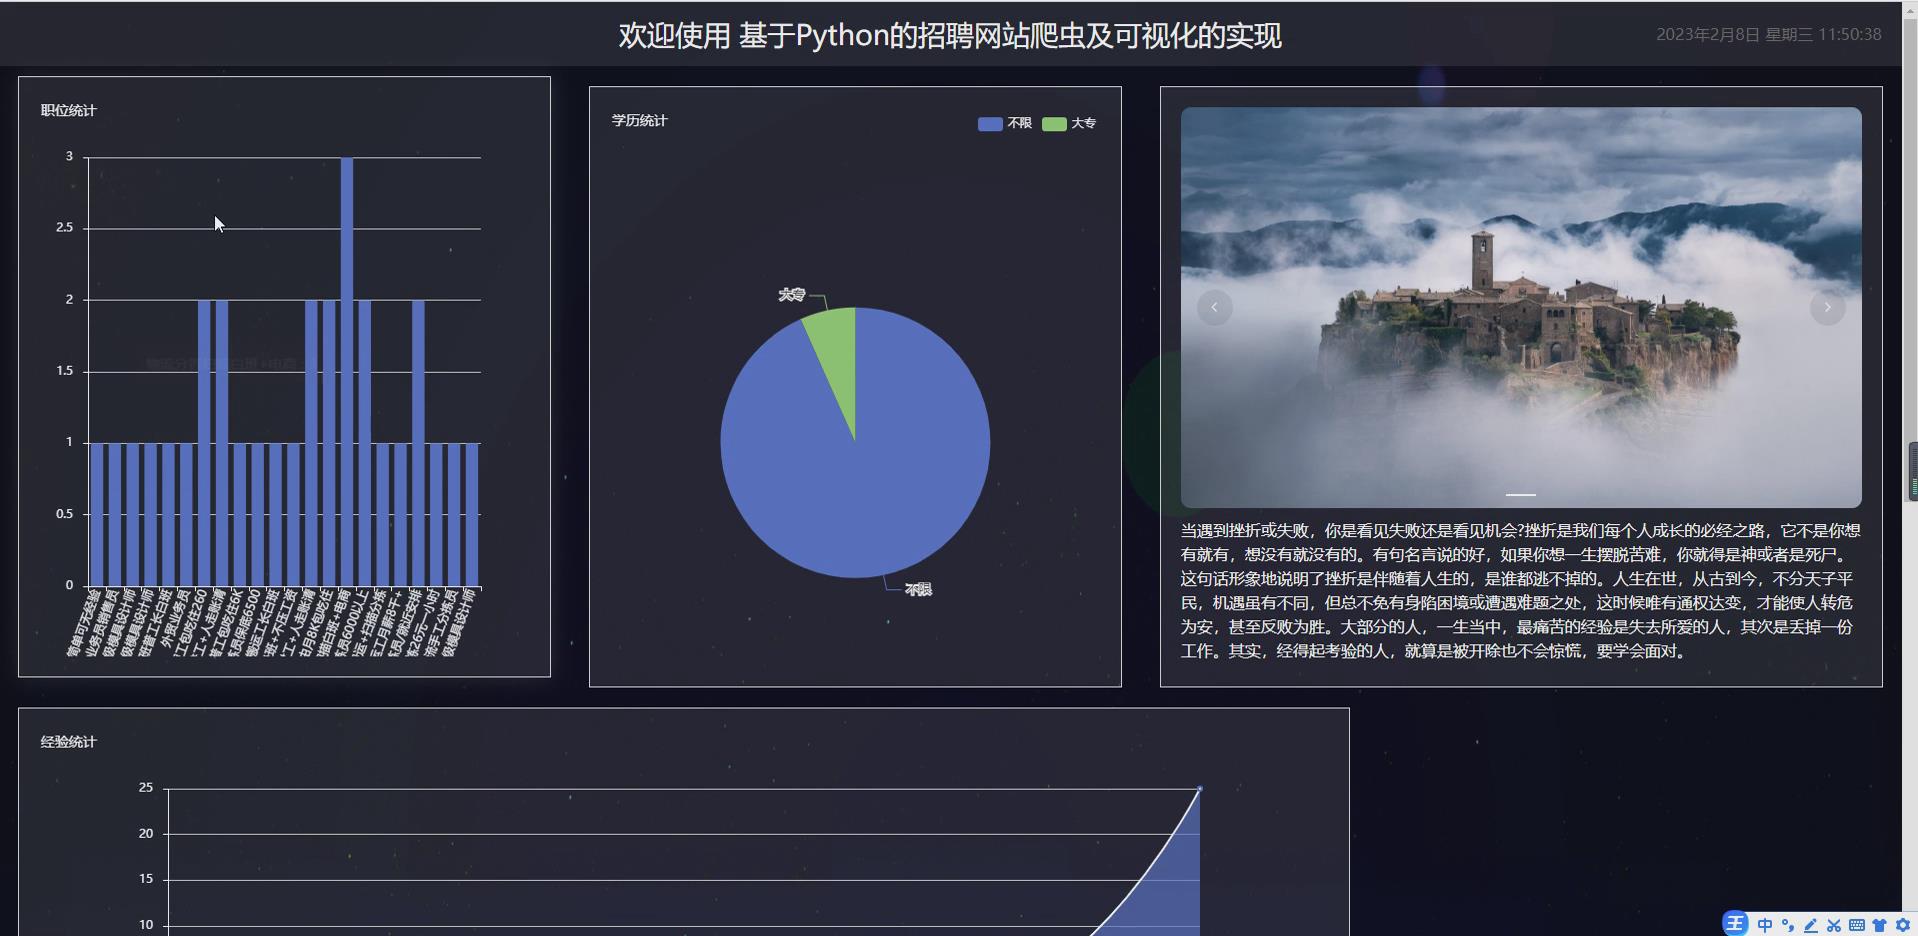
Task: Click the 大专 label beside the pie chart
Action: pyautogui.click(x=791, y=294)
